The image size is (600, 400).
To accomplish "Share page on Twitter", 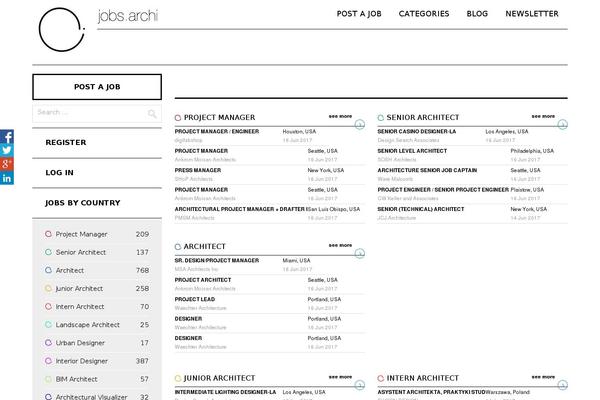I will click(7, 150).
